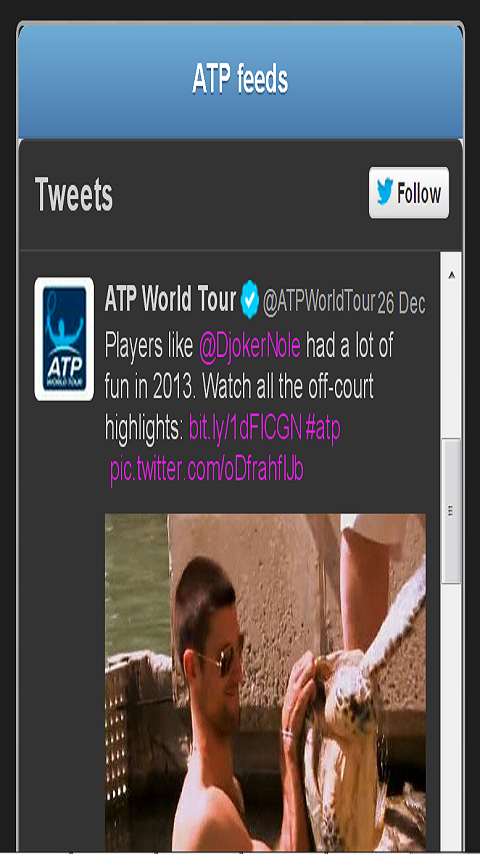Open the ATP World Tour avatar logo

tap(64, 339)
